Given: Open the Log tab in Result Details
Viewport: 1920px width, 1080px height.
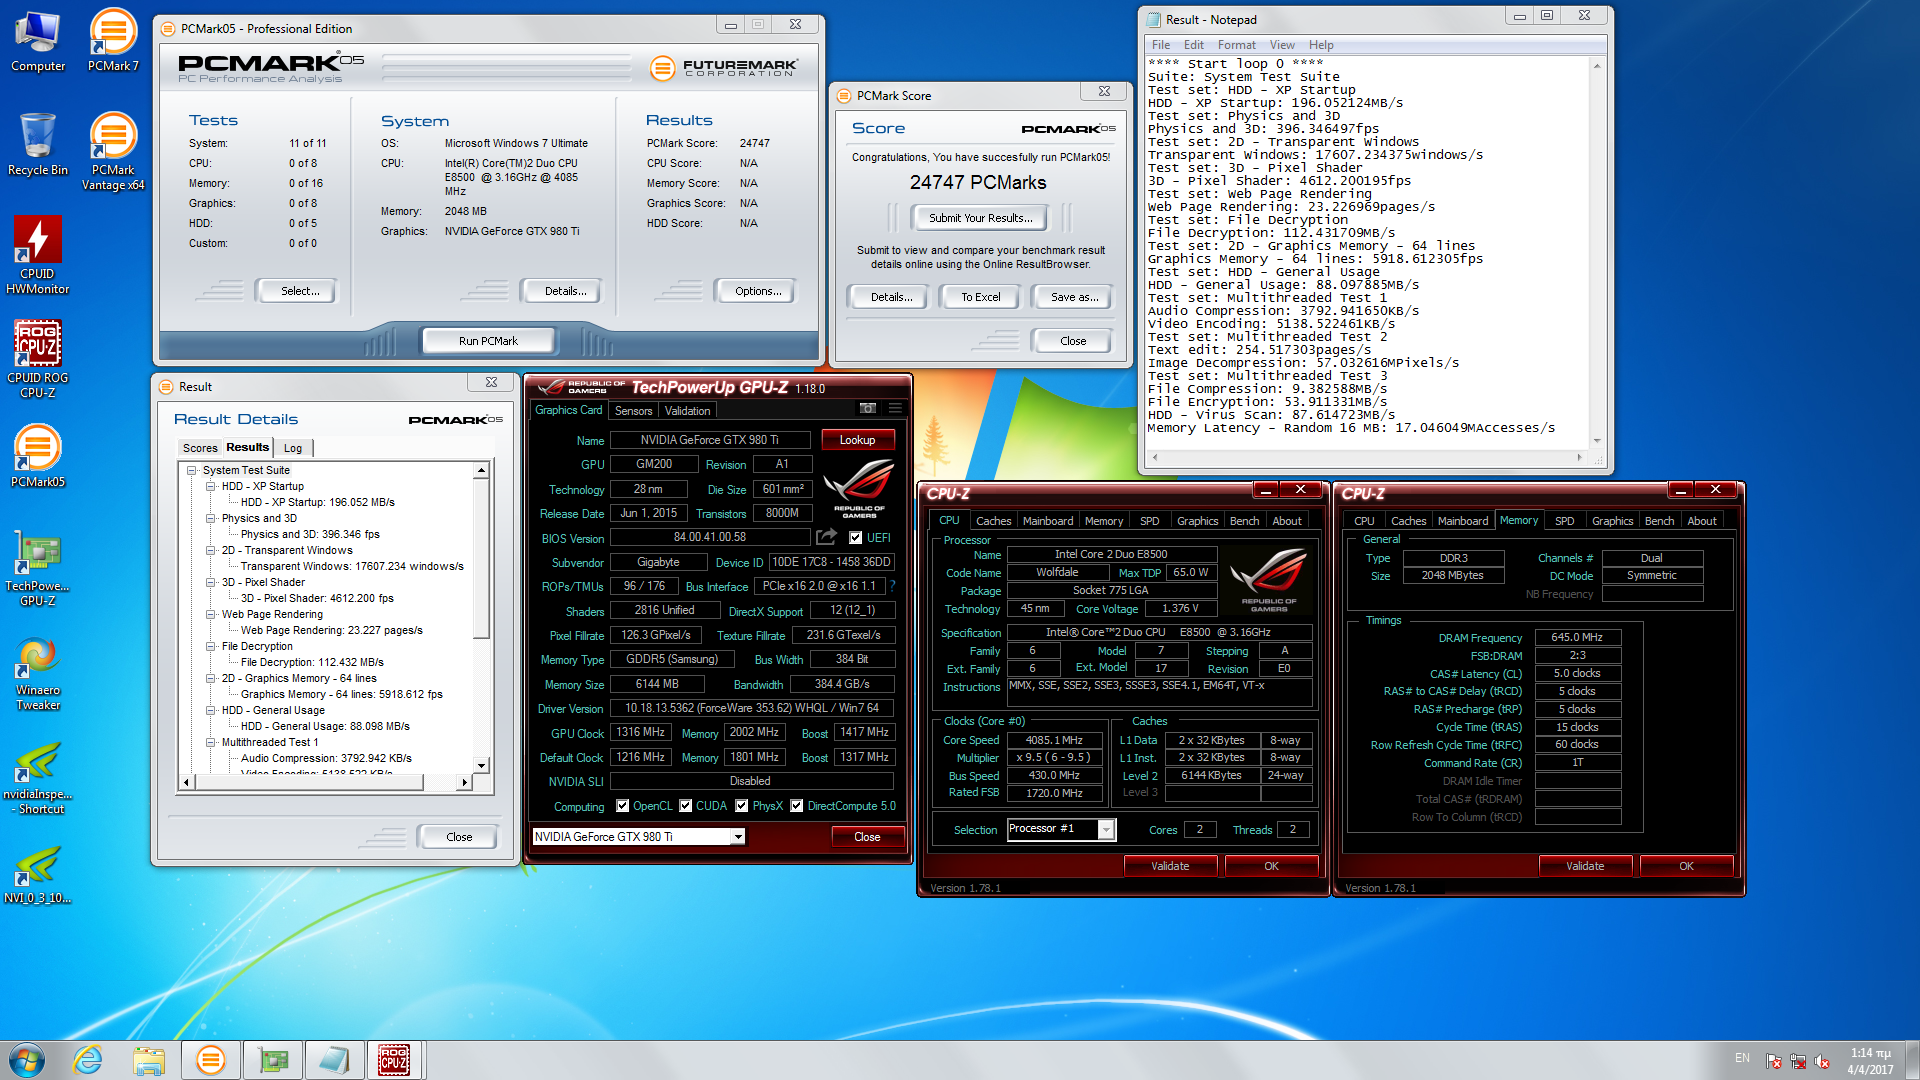Looking at the screenshot, I should coord(293,448).
